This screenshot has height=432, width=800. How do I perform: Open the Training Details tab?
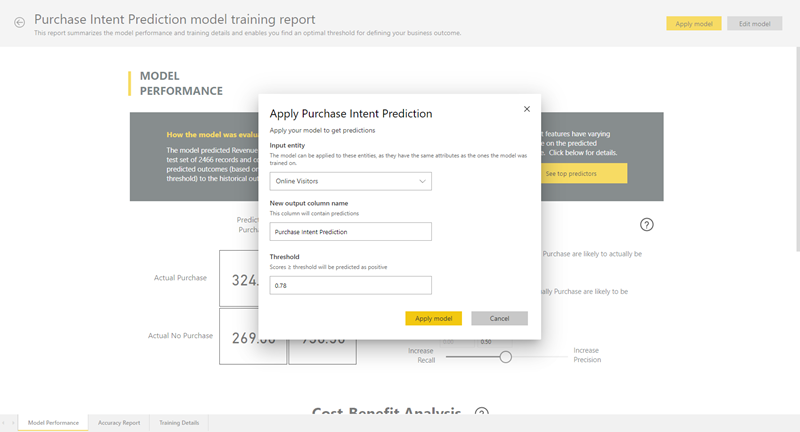179,423
